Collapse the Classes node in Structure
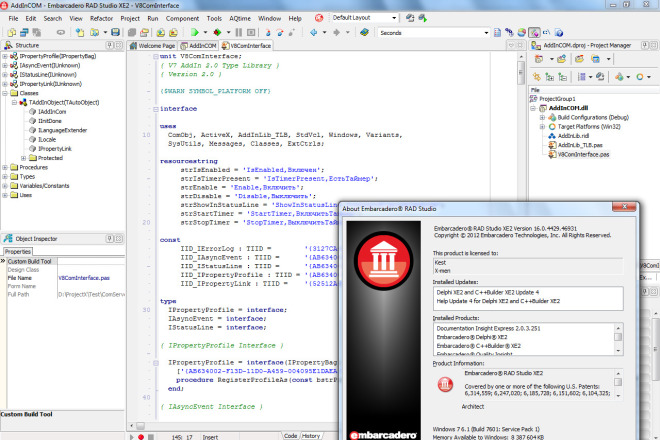This screenshot has width=660, height=440. [5, 93]
